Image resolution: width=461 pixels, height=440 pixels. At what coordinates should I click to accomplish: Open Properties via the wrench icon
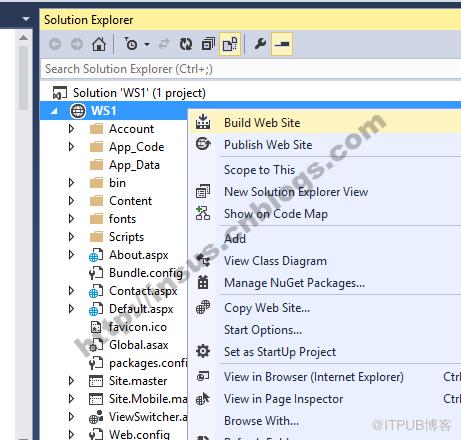coord(260,44)
